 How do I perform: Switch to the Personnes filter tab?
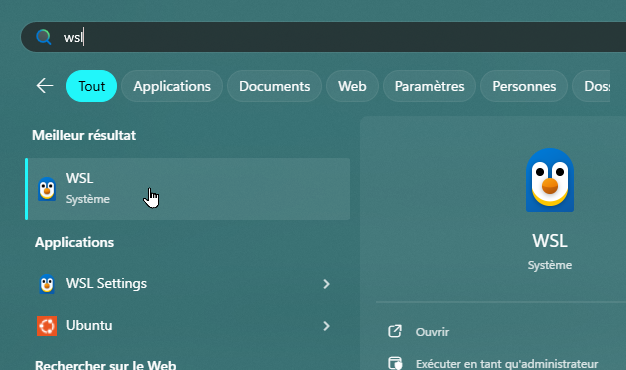click(524, 86)
